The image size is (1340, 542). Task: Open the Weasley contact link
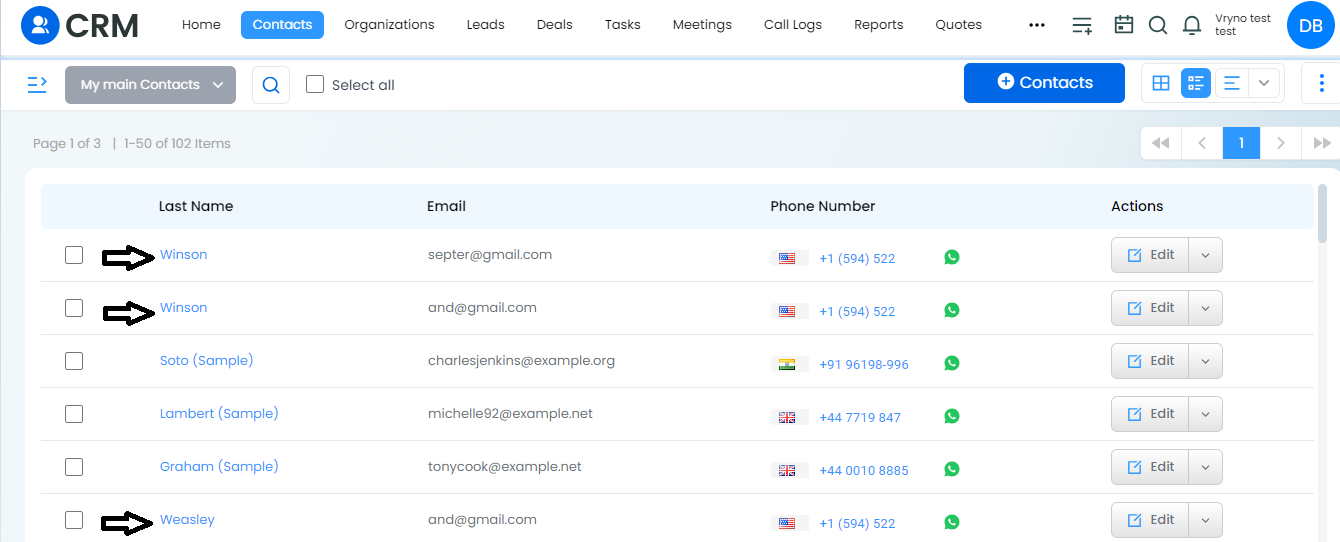click(x=187, y=519)
